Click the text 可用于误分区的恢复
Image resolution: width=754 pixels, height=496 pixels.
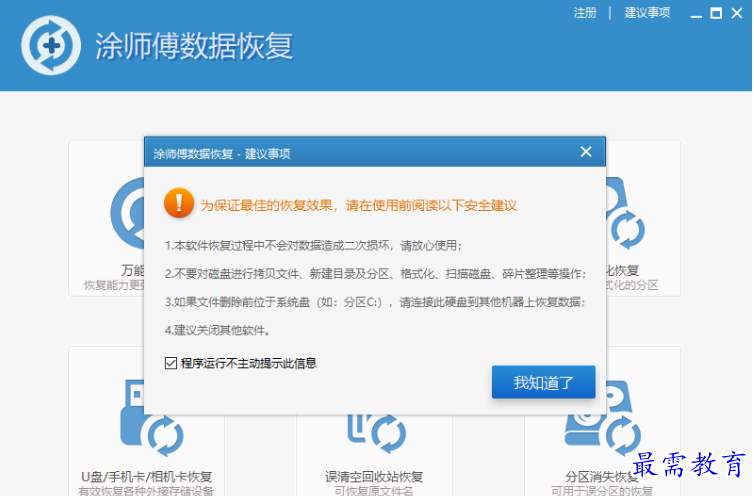tap(602, 491)
